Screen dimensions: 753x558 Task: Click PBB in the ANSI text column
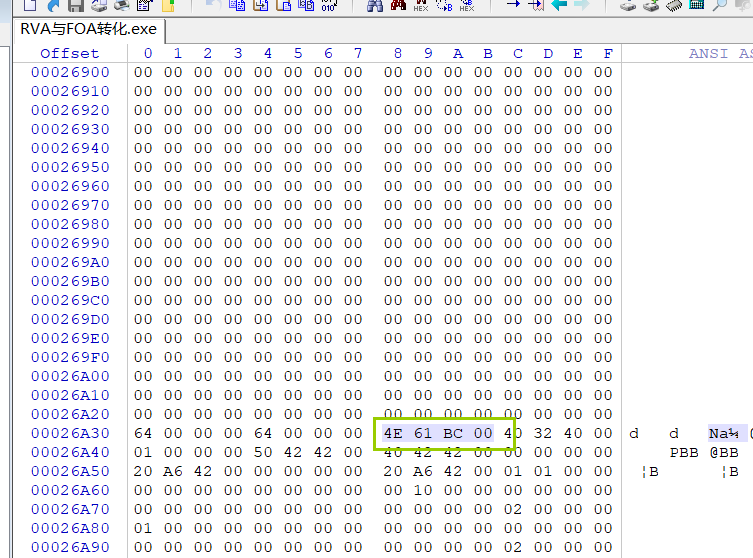[x=684, y=452]
